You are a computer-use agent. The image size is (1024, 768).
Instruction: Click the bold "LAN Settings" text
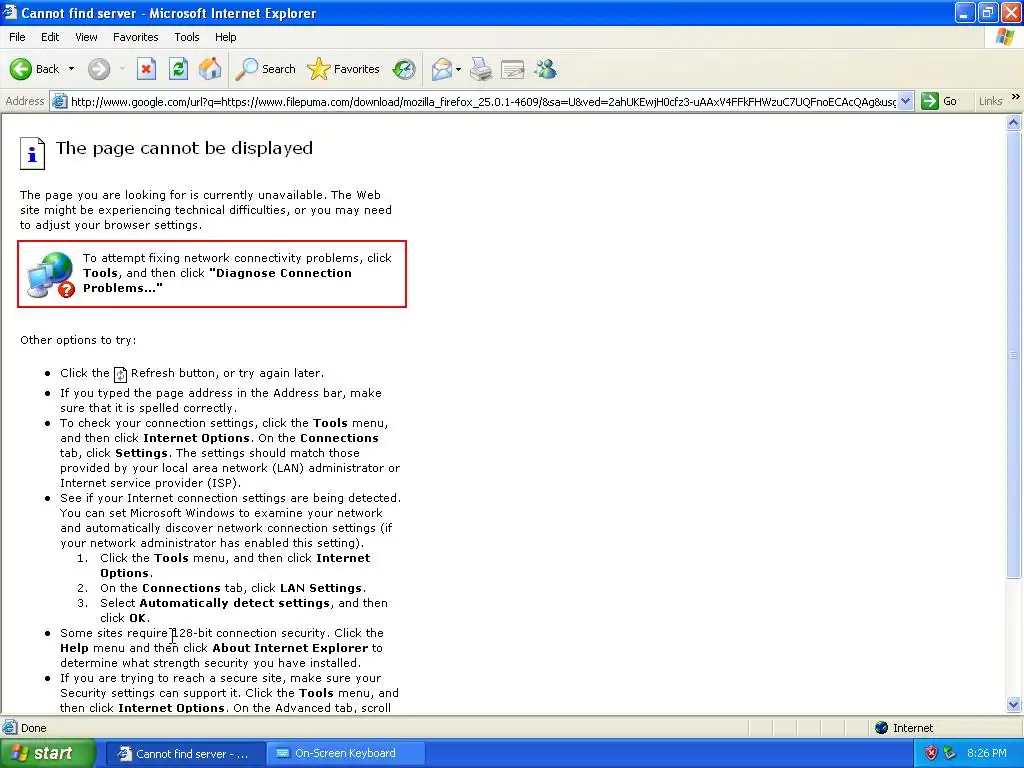click(321, 588)
